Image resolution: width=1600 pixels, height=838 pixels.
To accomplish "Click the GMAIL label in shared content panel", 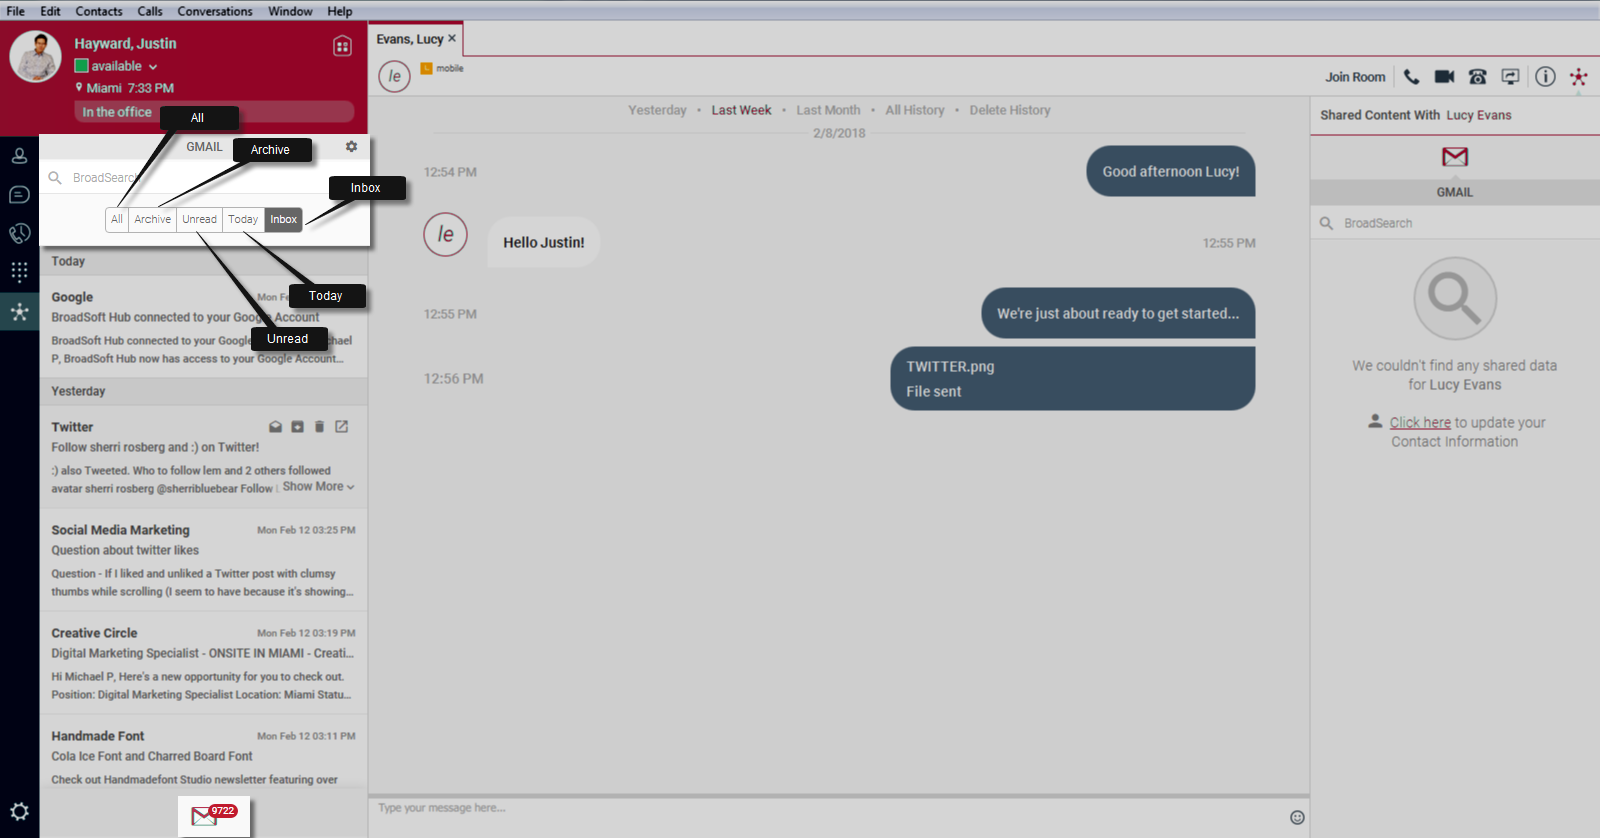I will [1454, 192].
